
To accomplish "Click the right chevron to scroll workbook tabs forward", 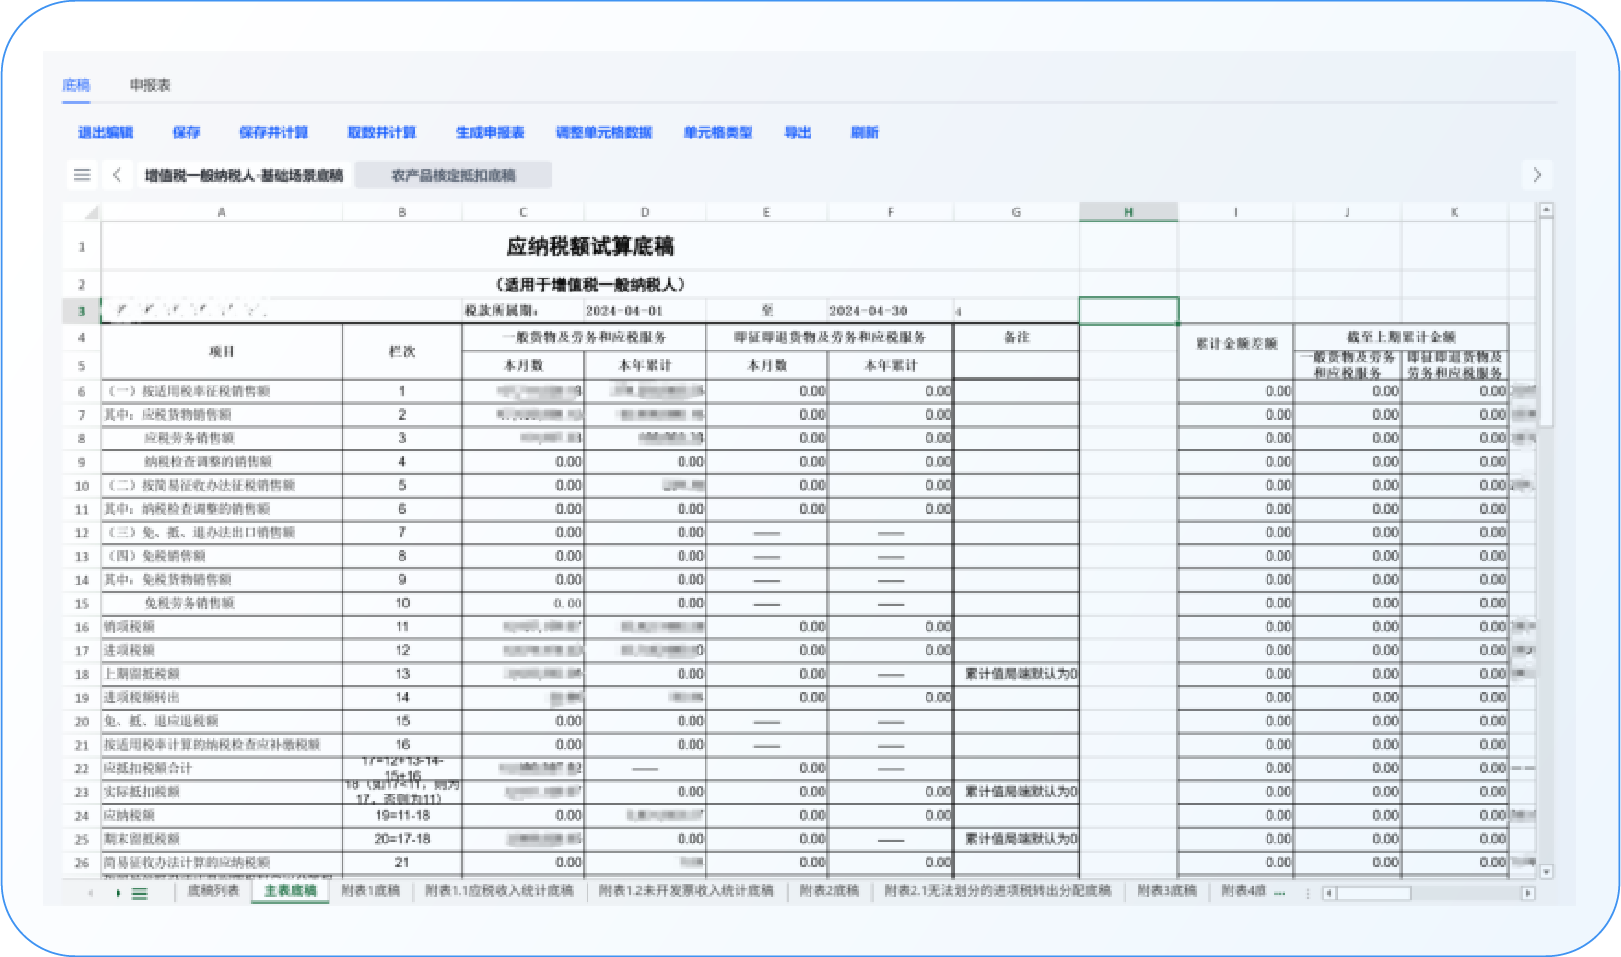I will point(1536,175).
